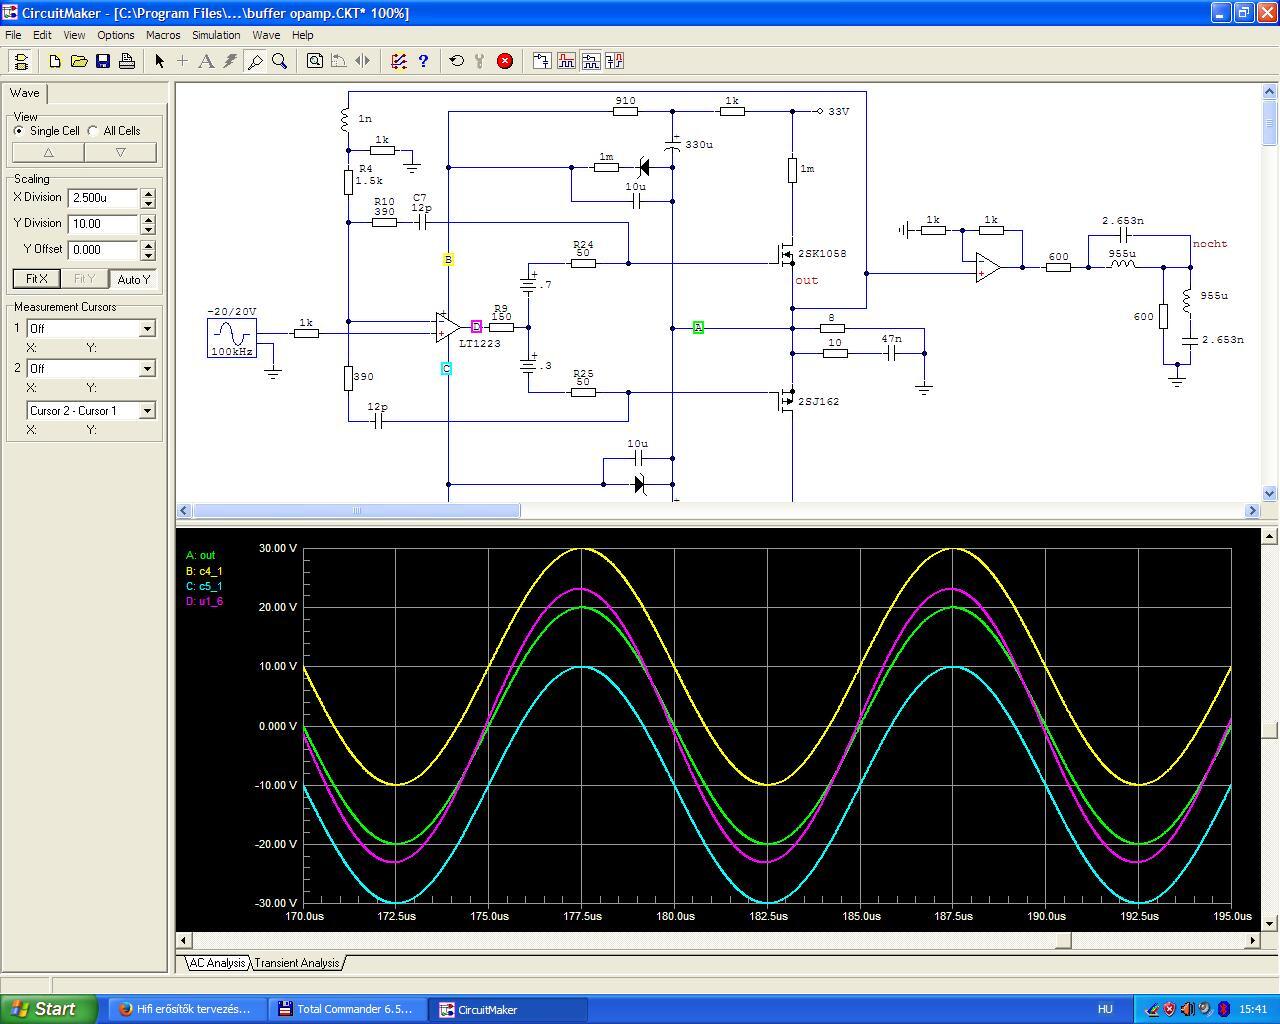1280x1024 pixels.
Task: Click the red Stop simulation icon
Action: coord(505,61)
